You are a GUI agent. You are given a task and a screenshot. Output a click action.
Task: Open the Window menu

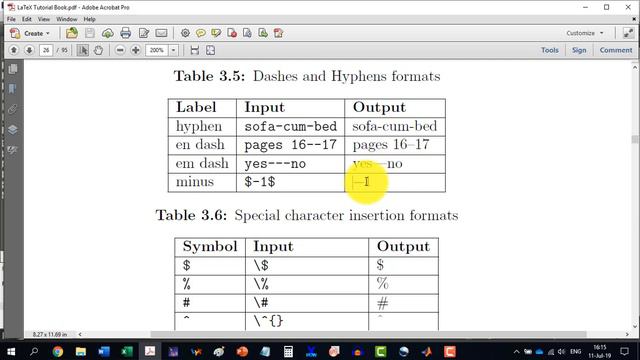coord(67,19)
